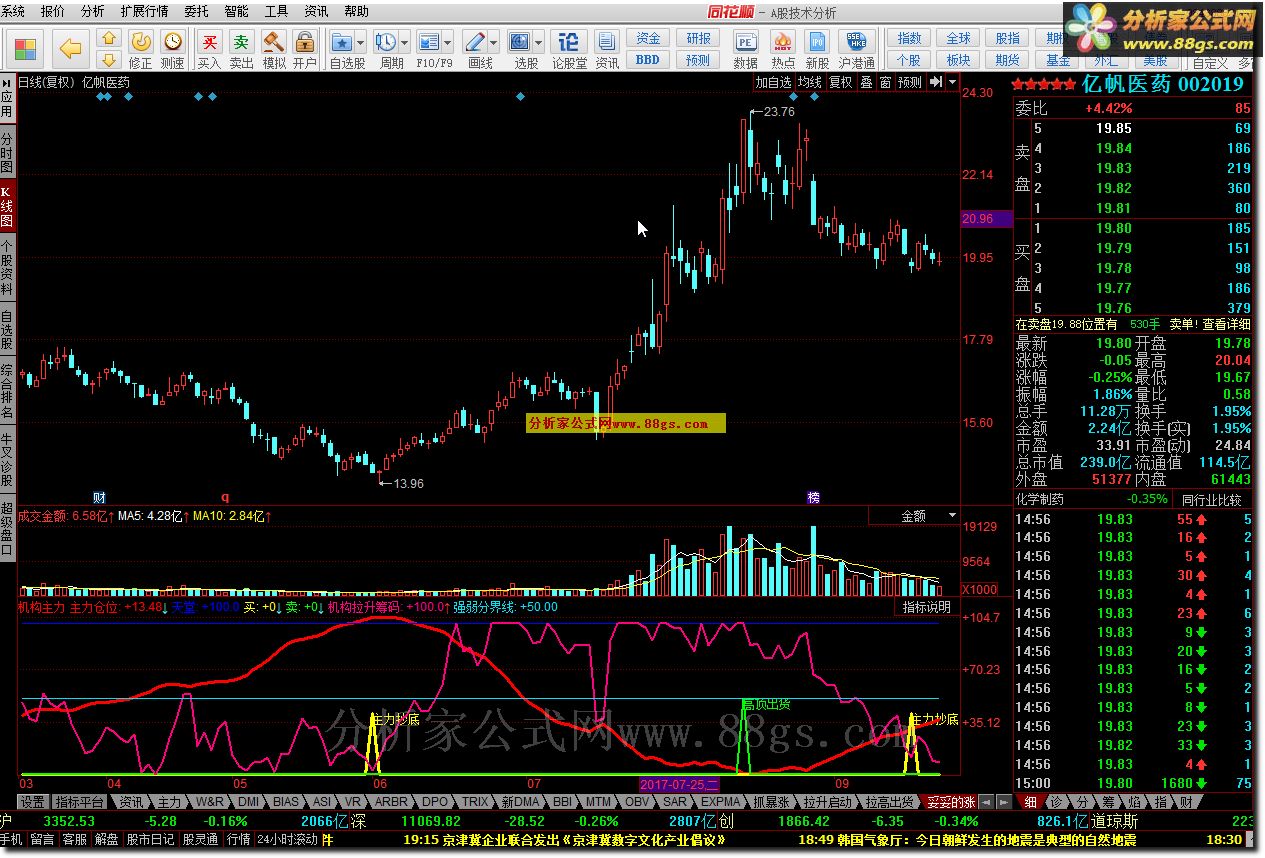This screenshot has width=1265, height=858.
Task: Select the TRIX indicator tab
Action: coord(474,802)
